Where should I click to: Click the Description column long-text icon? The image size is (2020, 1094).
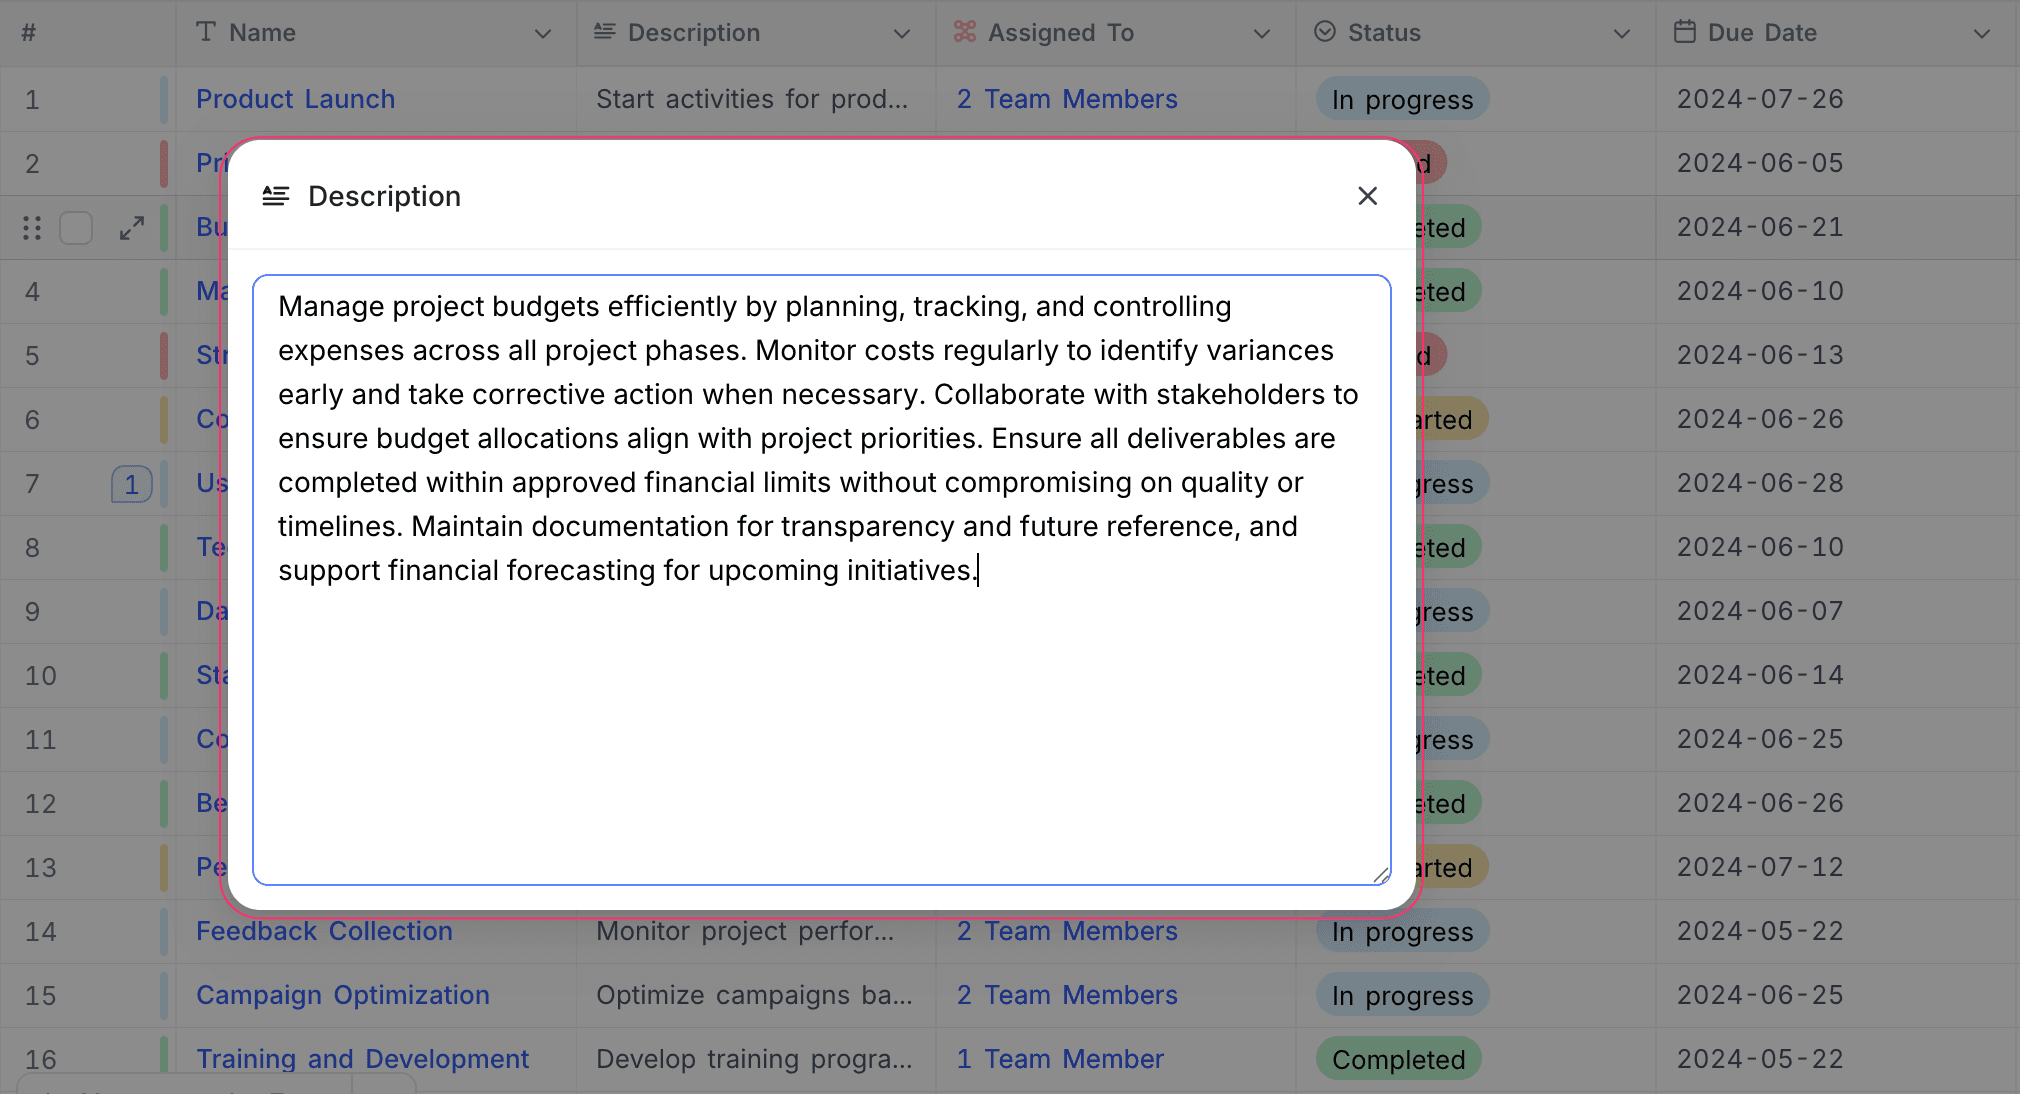[x=604, y=32]
